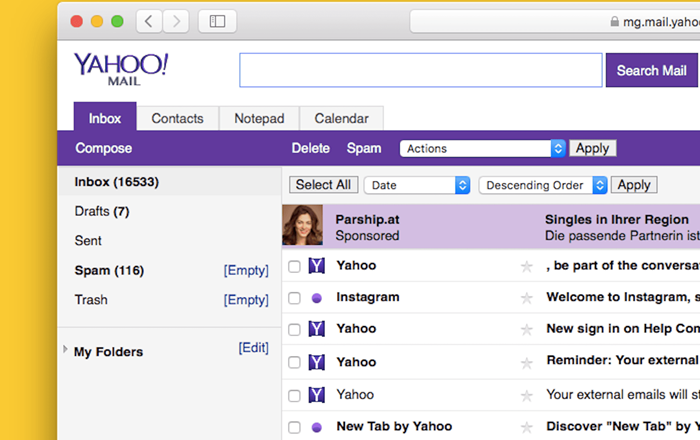Click the Parship.at sponsored ad photo

(302, 225)
